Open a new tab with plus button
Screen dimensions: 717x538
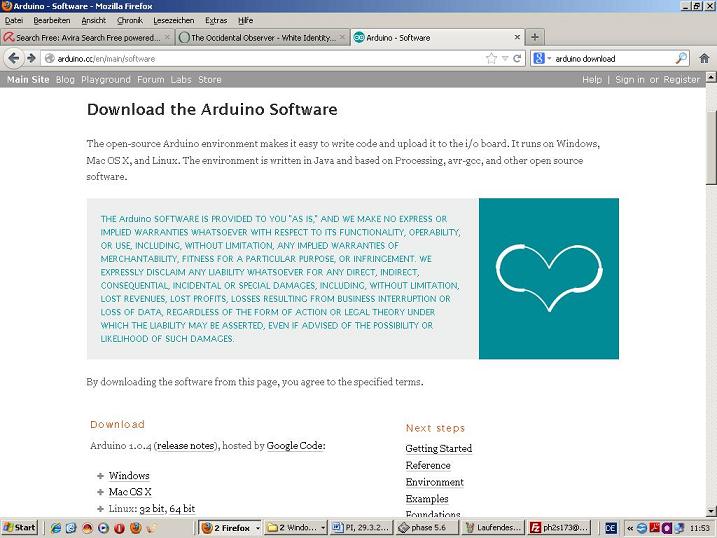tap(535, 37)
